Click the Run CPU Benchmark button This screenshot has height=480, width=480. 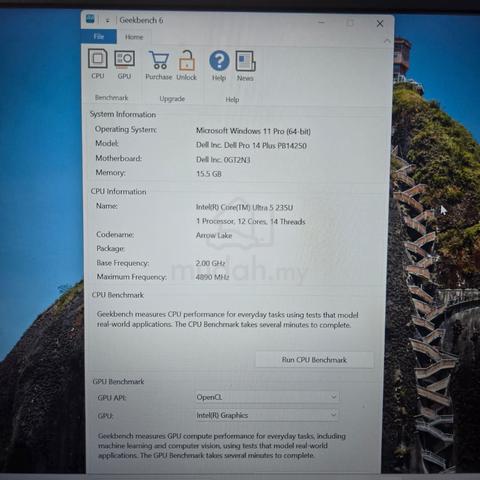[314, 360]
